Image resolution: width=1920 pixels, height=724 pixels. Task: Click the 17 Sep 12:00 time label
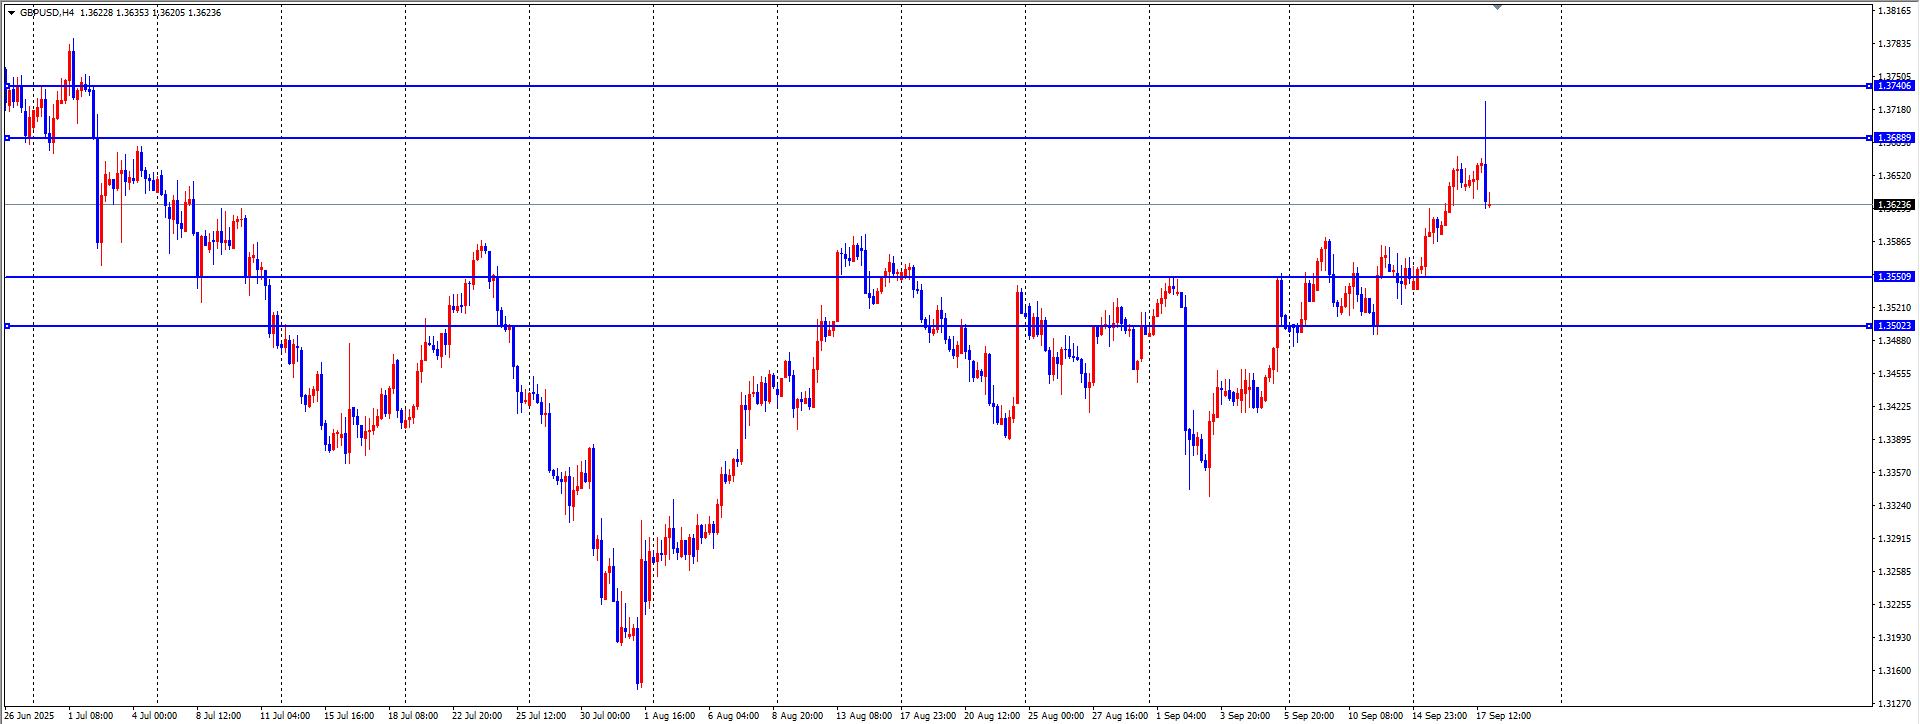click(x=1503, y=716)
